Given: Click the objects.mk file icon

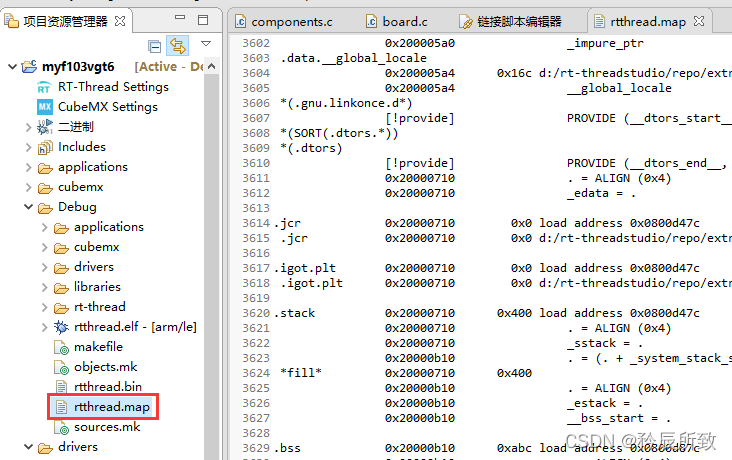Looking at the screenshot, I should [61, 368].
